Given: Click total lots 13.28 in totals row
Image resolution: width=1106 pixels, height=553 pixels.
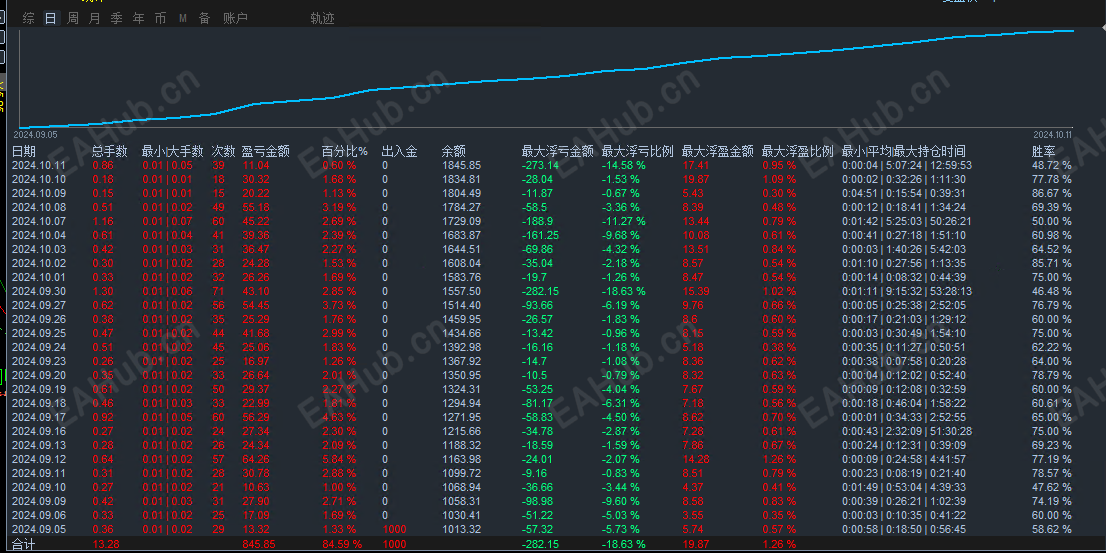Looking at the screenshot, I should (x=105, y=545).
